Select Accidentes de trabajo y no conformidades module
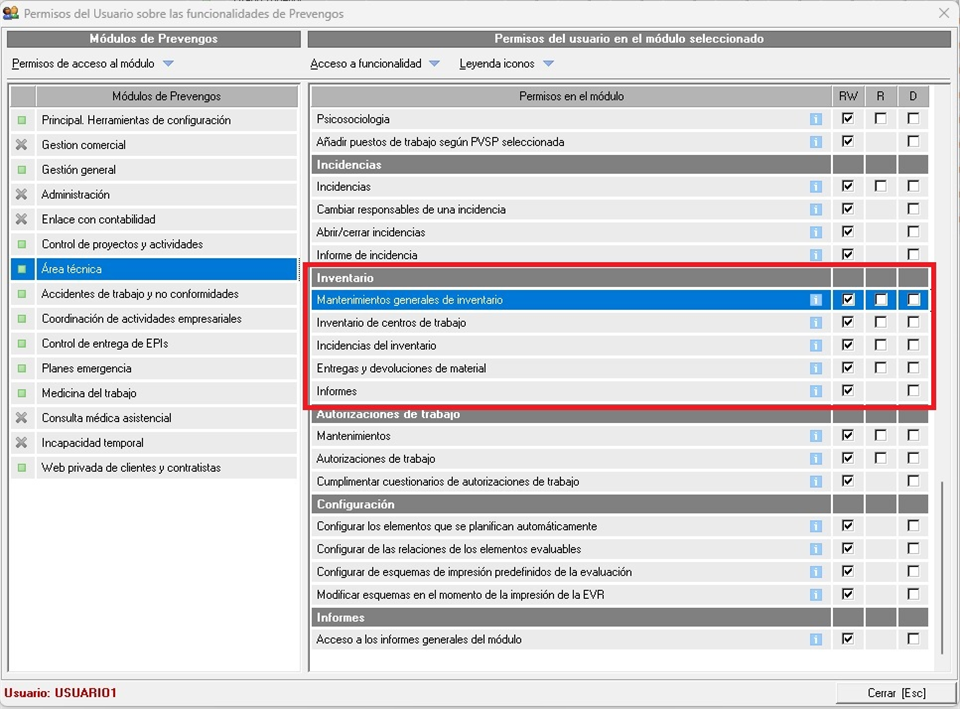Viewport: 960px width, 709px height. (x=139, y=294)
